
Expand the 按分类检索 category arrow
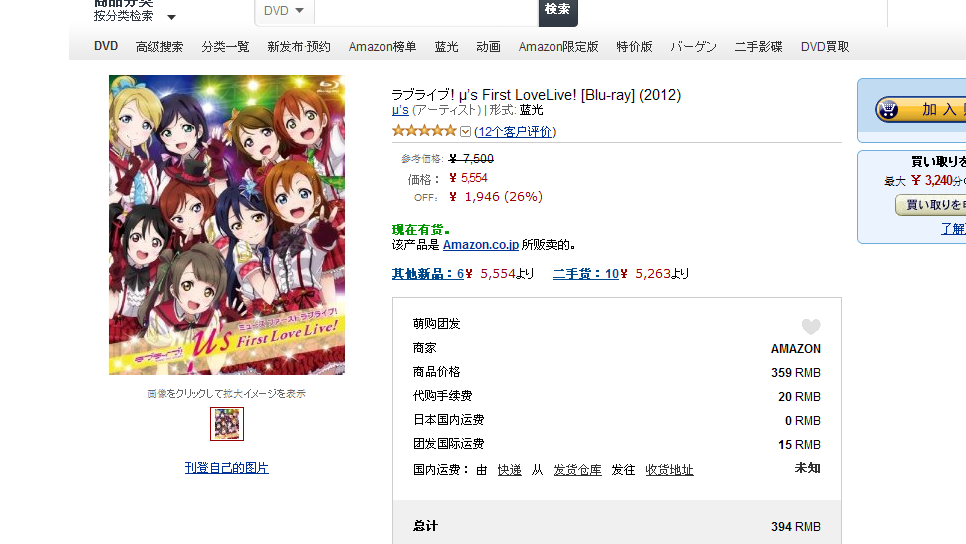click(171, 17)
